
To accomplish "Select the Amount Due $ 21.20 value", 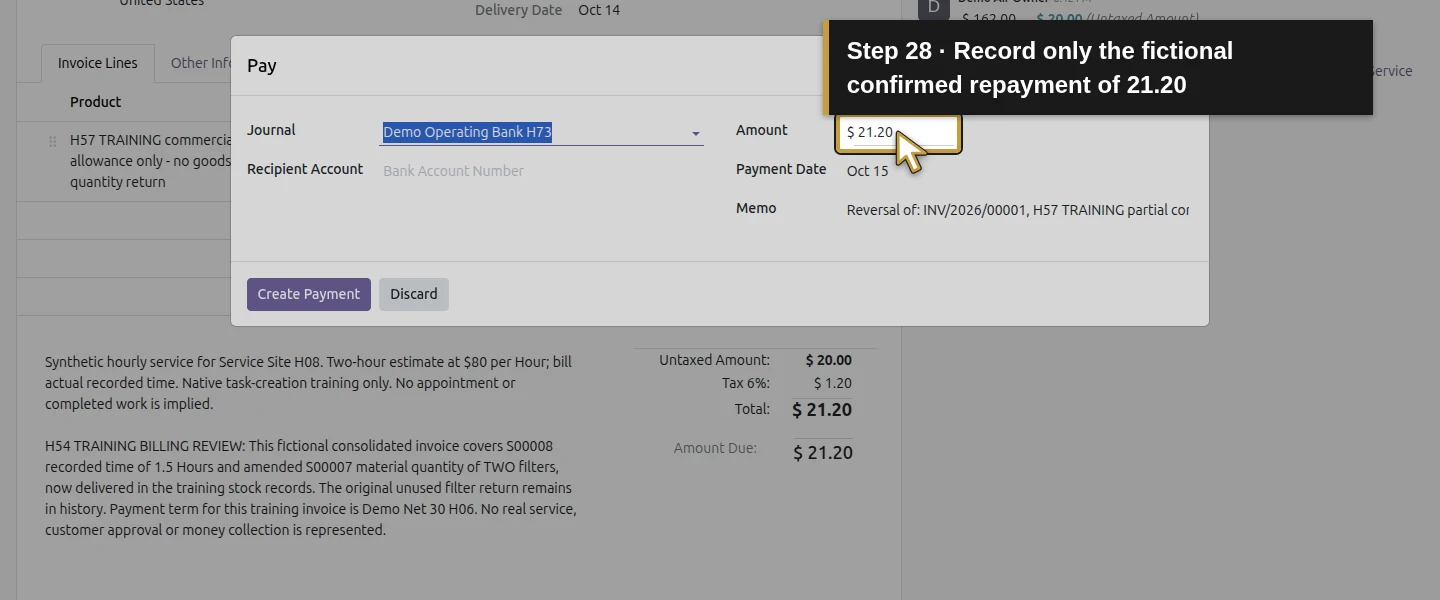I will tap(823, 453).
